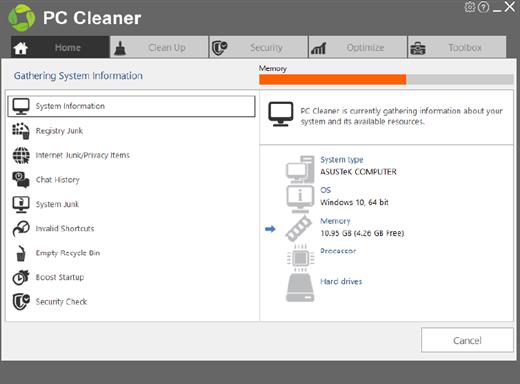Select Empty Recycle Bin label
This screenshot has height=384, width=520.
[68, 253]
